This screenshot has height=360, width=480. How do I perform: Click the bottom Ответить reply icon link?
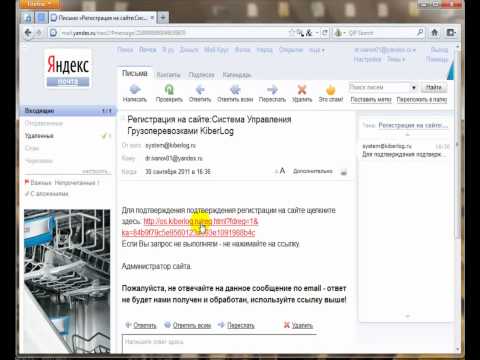click(x=141, y=325)
